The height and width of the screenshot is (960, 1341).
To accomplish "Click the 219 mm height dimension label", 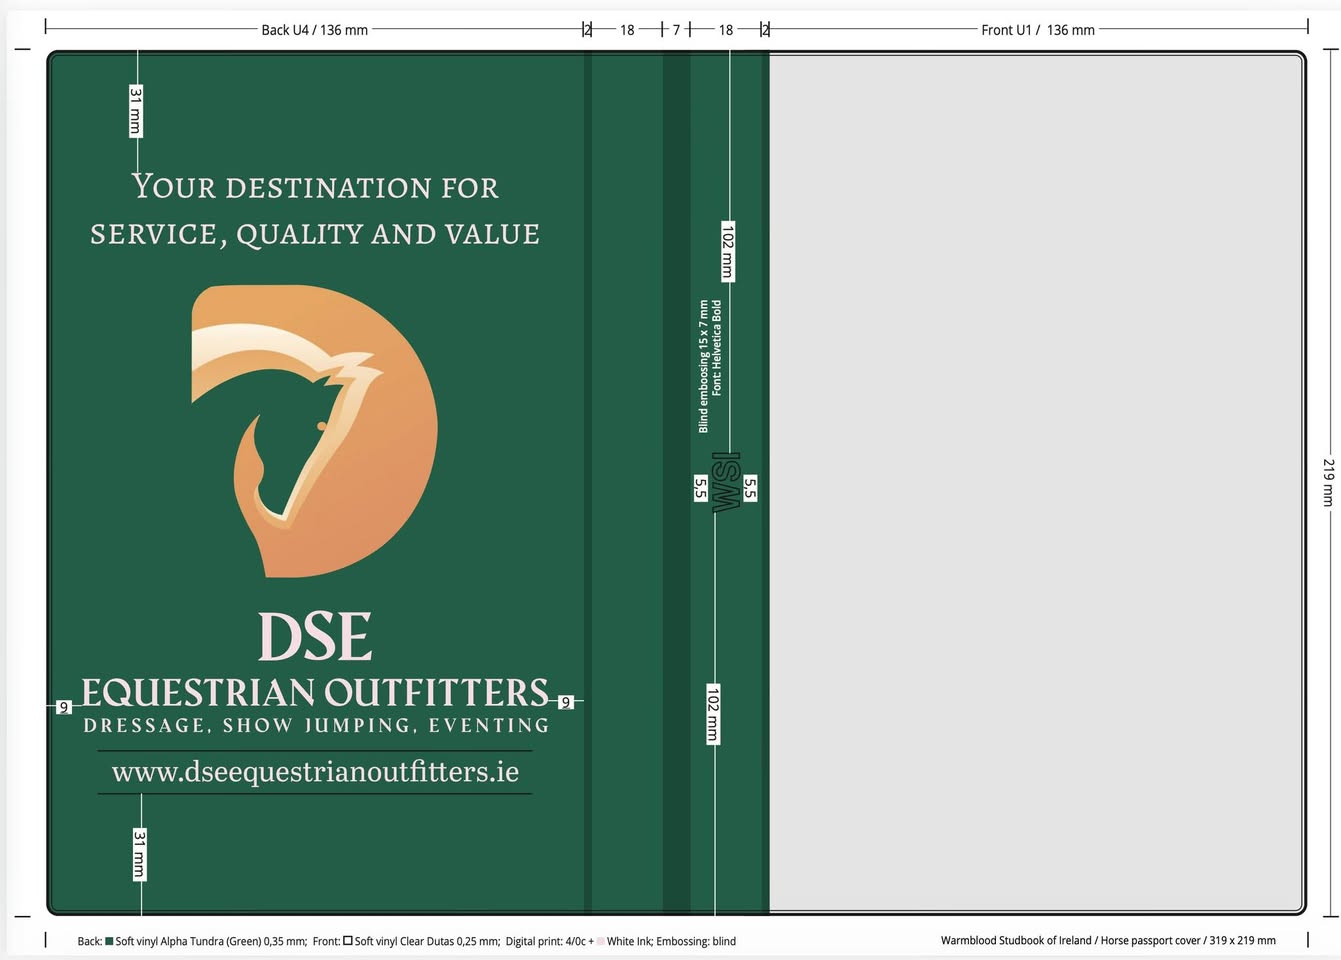I will (1328, 482).
